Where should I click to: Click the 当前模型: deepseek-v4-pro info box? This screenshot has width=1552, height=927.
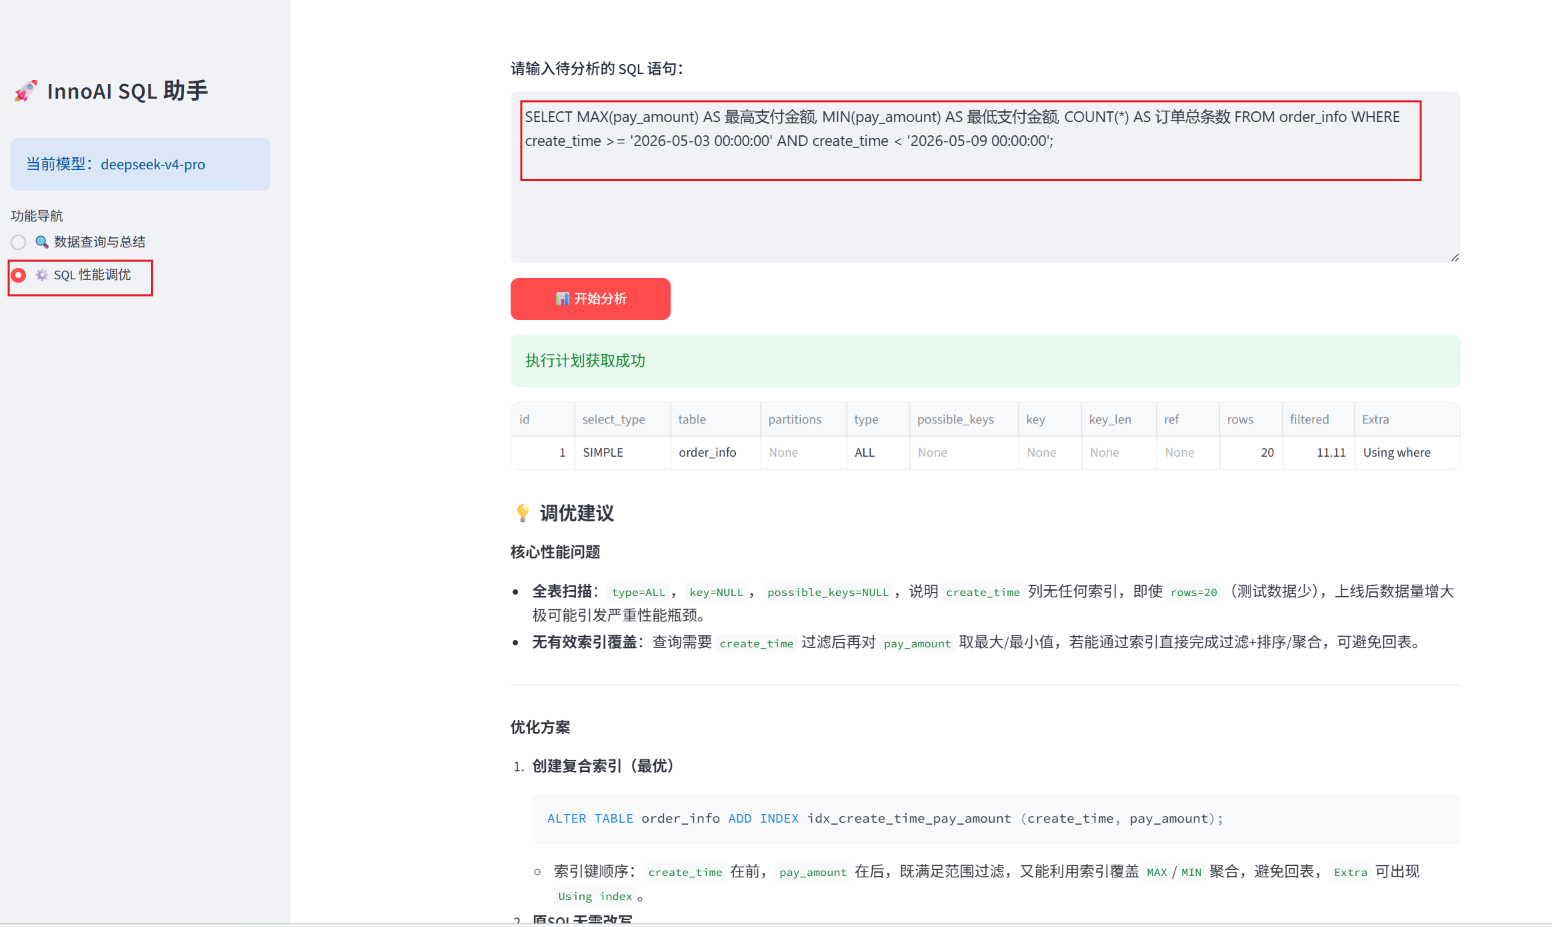(140, 164)
